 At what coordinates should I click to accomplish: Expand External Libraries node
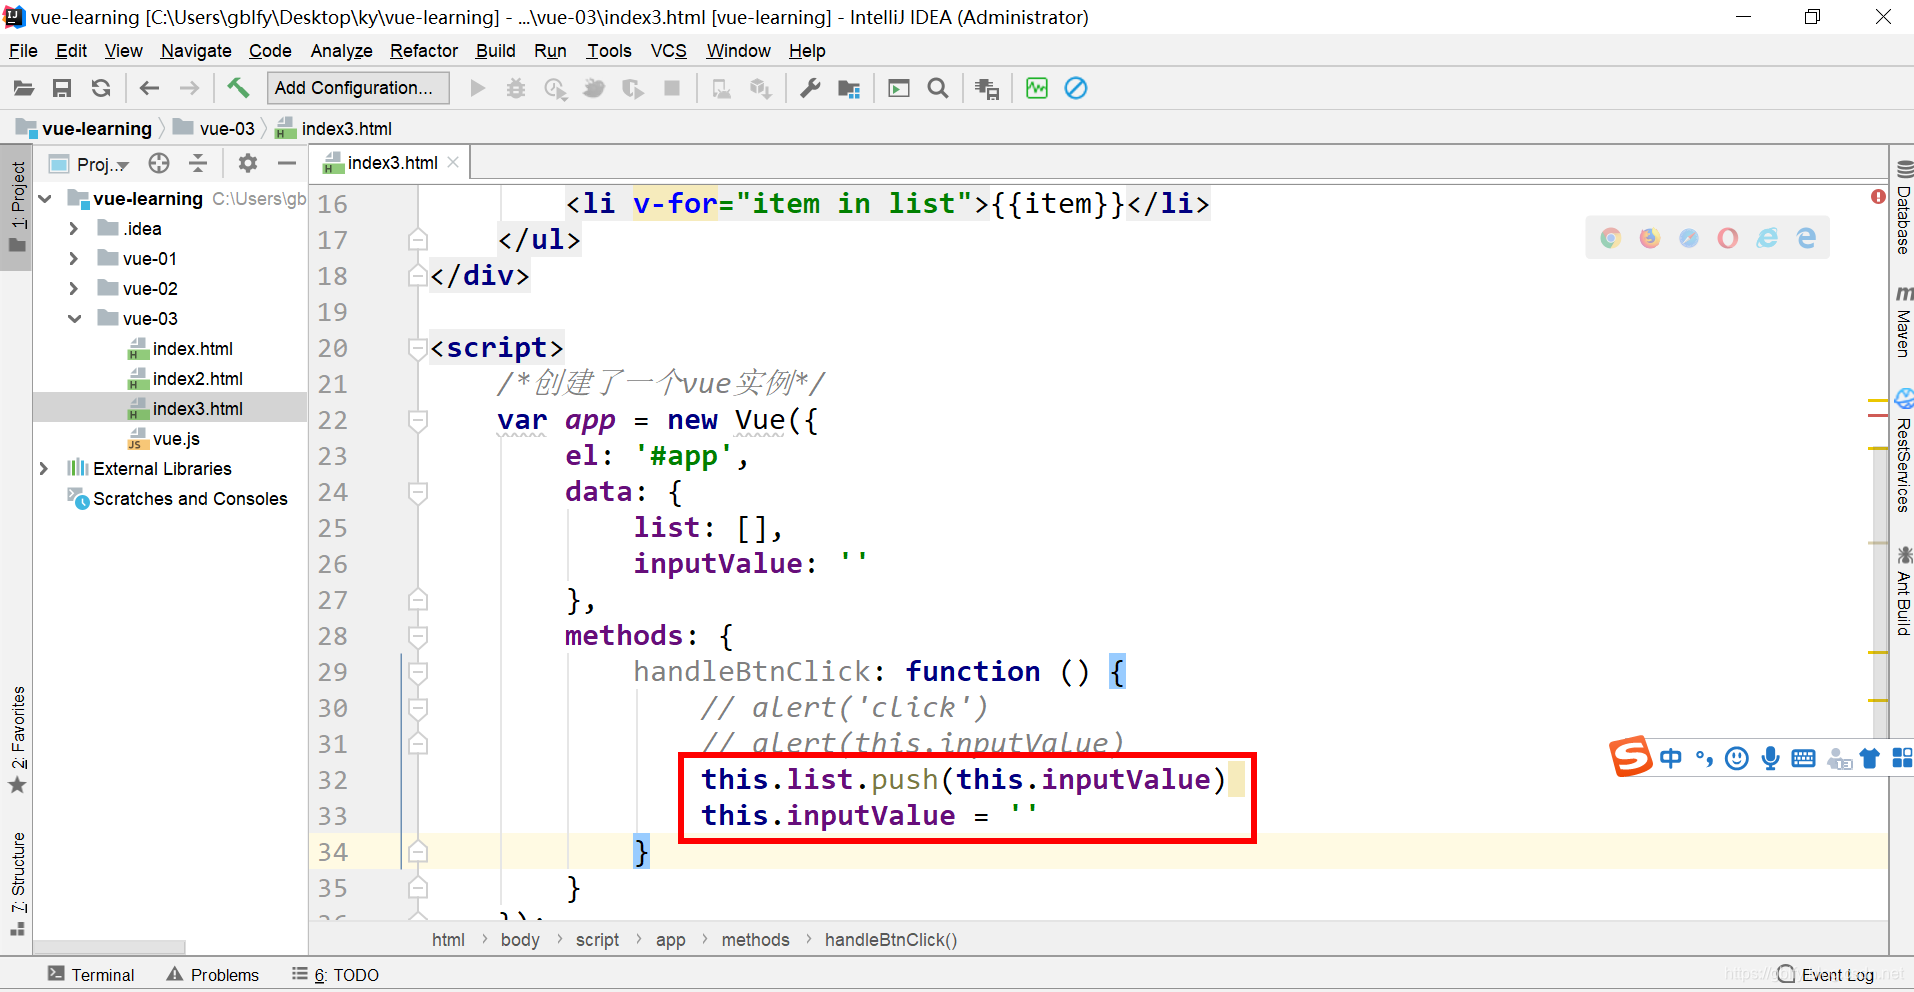[x=44, y=469]
